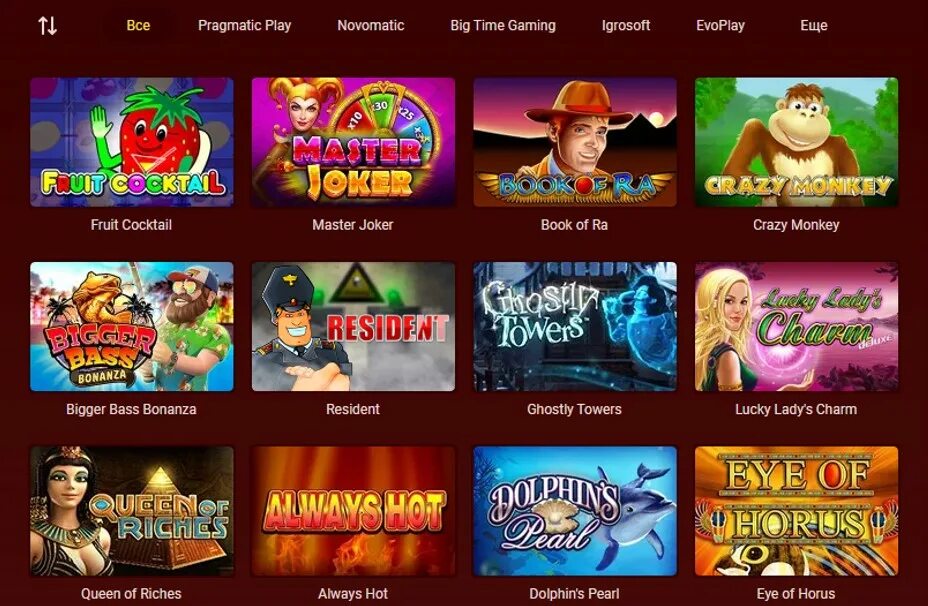Image resolution: width=928 pixels, height=606 pixels.
Task: Expand the Еще providers menu
Action: click(814, 25)
